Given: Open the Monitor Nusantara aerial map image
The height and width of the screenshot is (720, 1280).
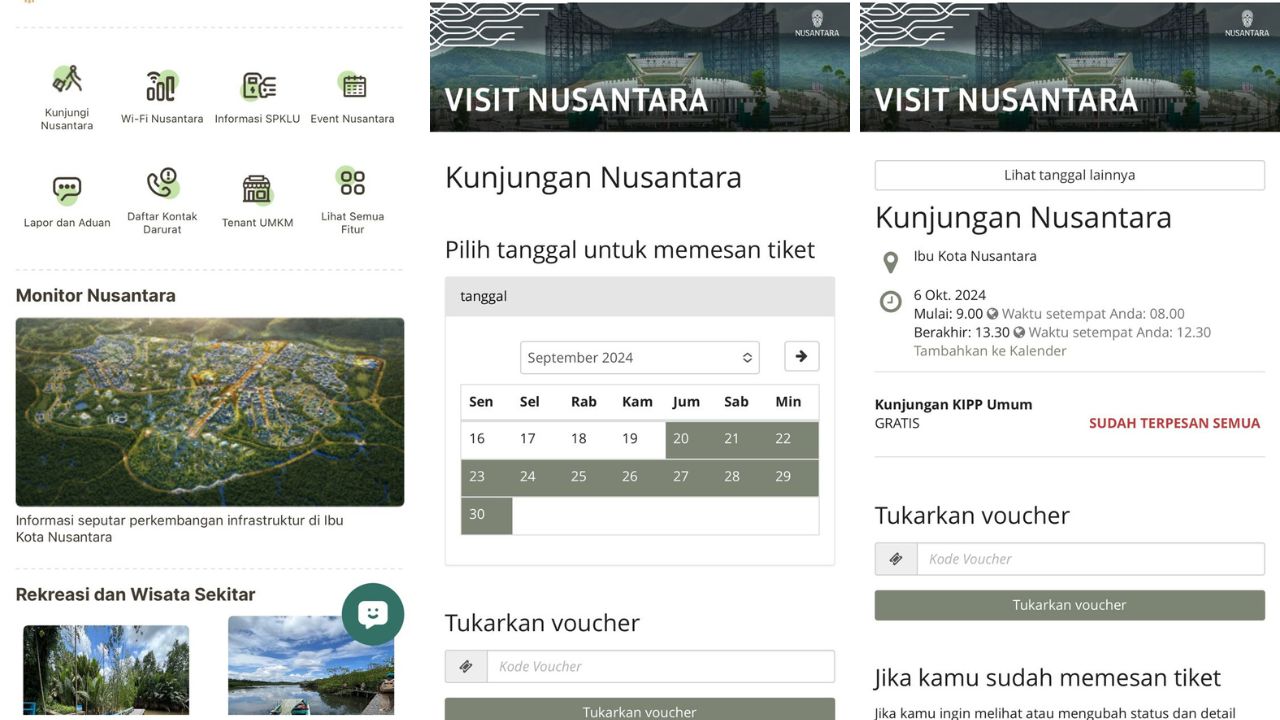Looking at the screenshot, I should pyautogui.click(x=210, y=412).
